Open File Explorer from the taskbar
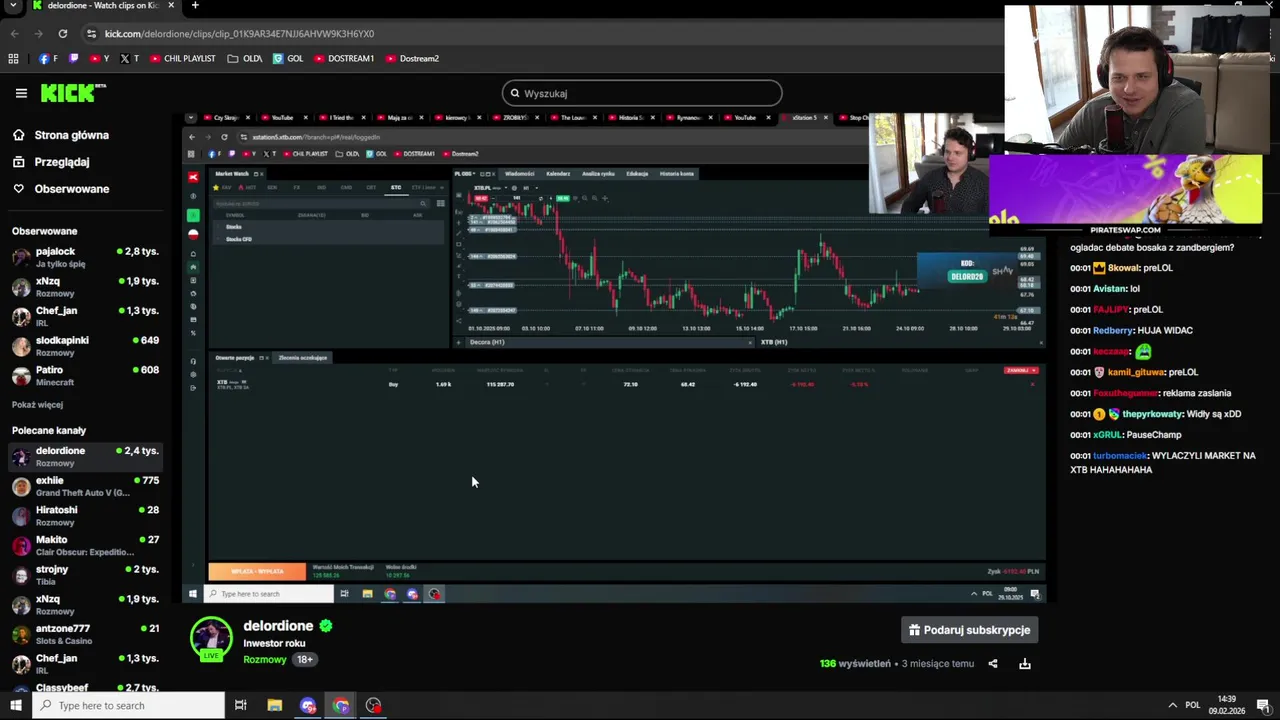The image size is (1280, 720). tap(275, 705)
